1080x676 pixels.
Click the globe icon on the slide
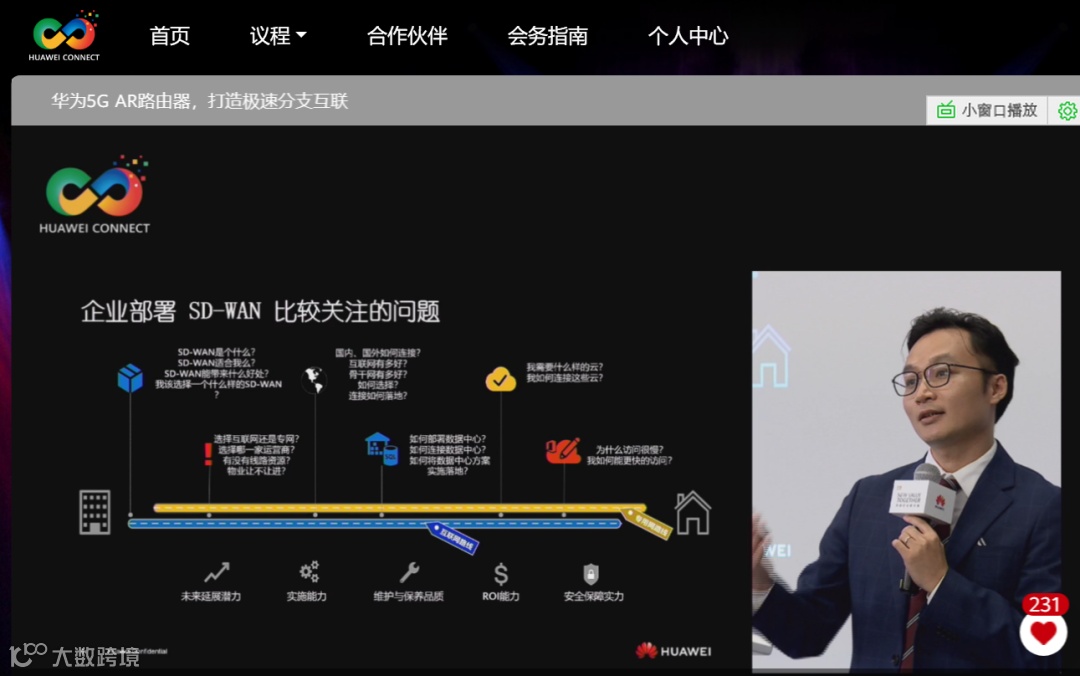click(x=314, y=380)
